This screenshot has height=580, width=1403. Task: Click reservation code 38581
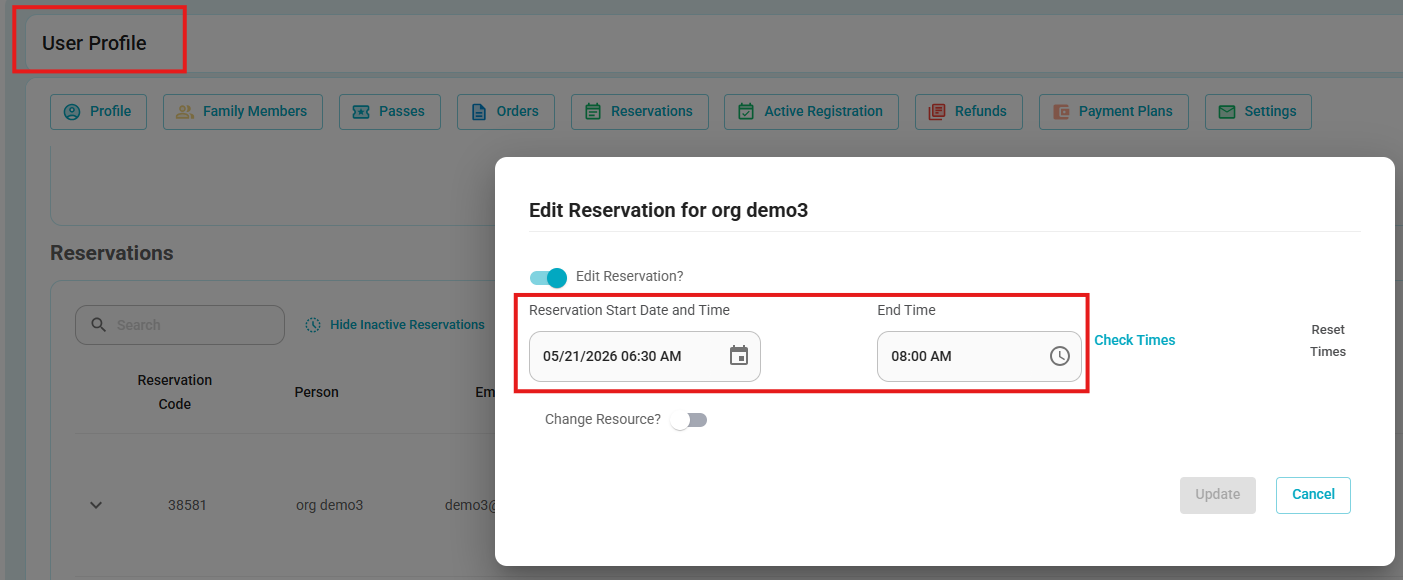click(x=187, y=505)
